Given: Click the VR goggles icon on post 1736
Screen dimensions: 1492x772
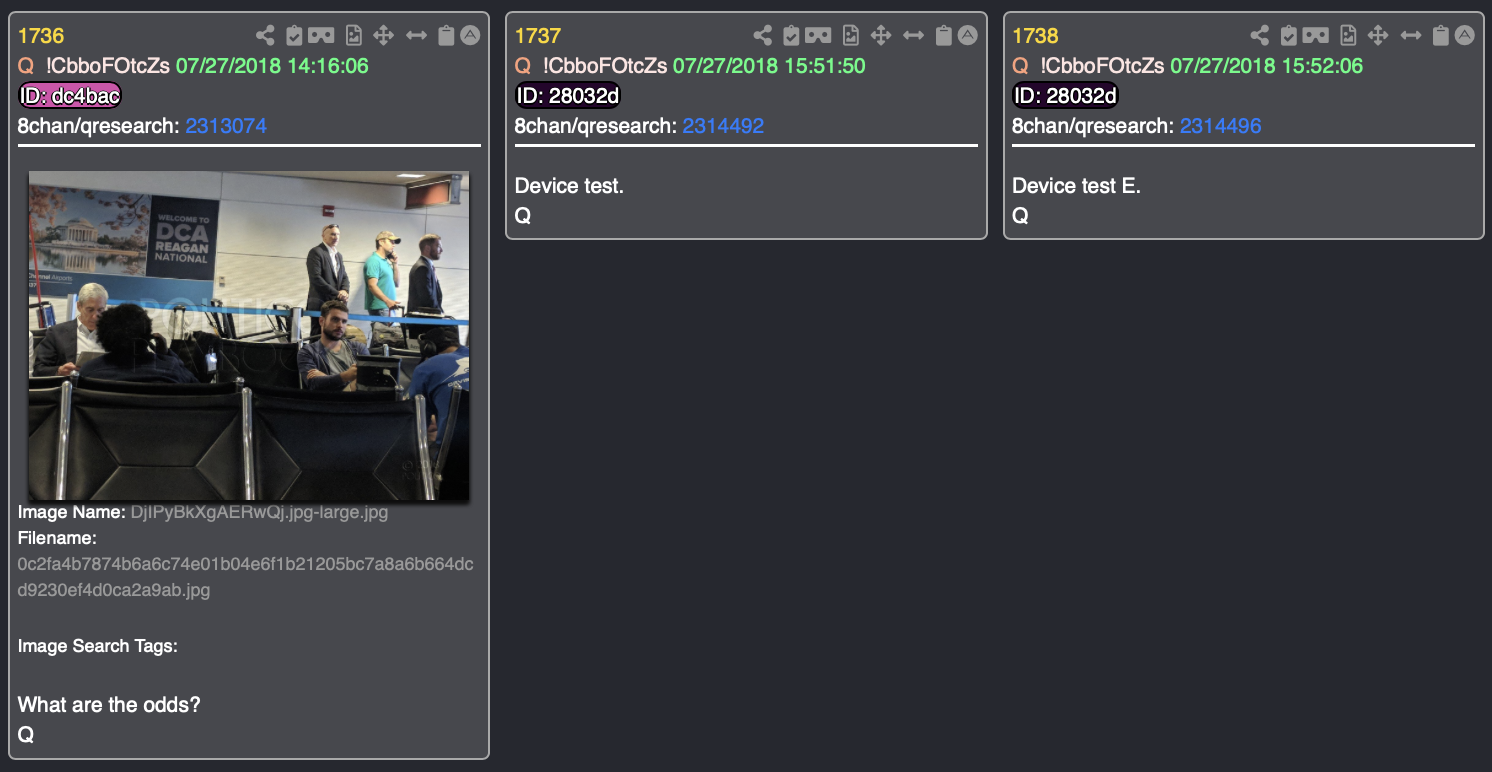Looking at the screenshot, I should pyautogui.click(x=321, y=36).
